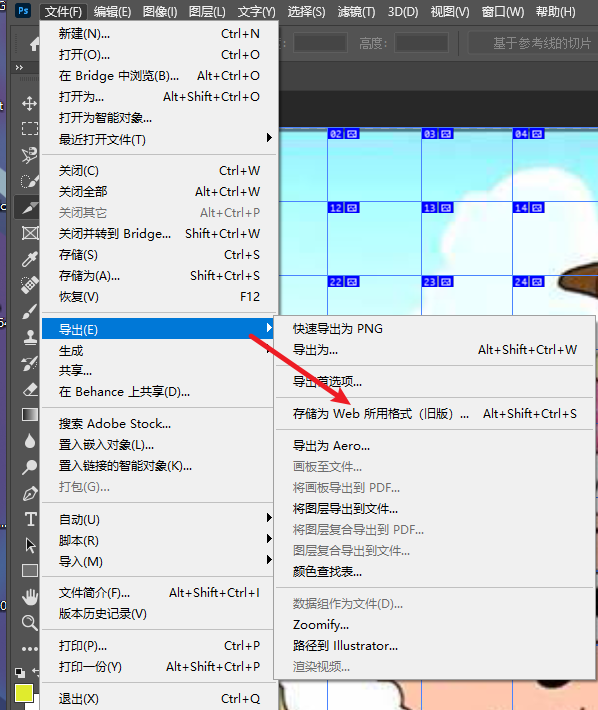598x710 pixels.
Task: Open the 窗口(W) menu
Action: pos(502,11)
